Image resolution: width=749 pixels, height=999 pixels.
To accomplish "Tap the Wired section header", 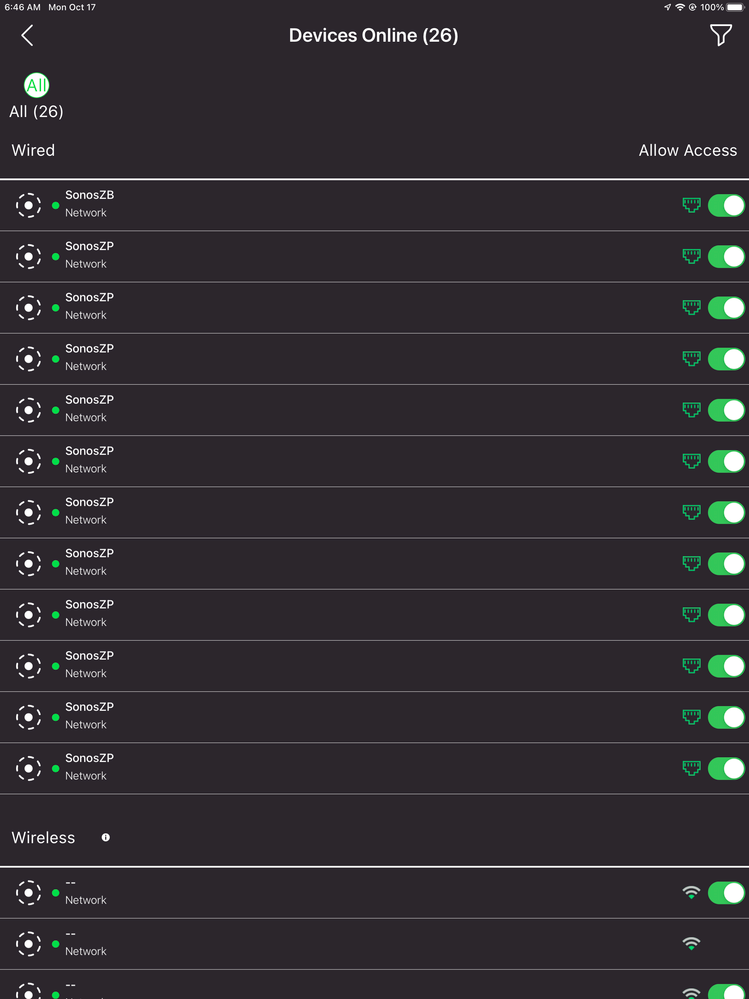I will [33, 150].
